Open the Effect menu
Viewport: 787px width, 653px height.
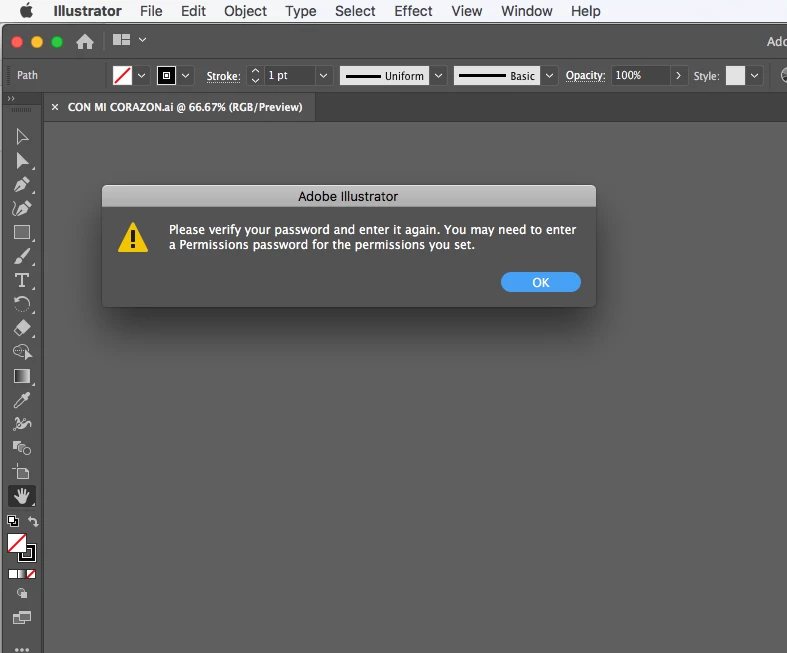[x=413, y=11]
